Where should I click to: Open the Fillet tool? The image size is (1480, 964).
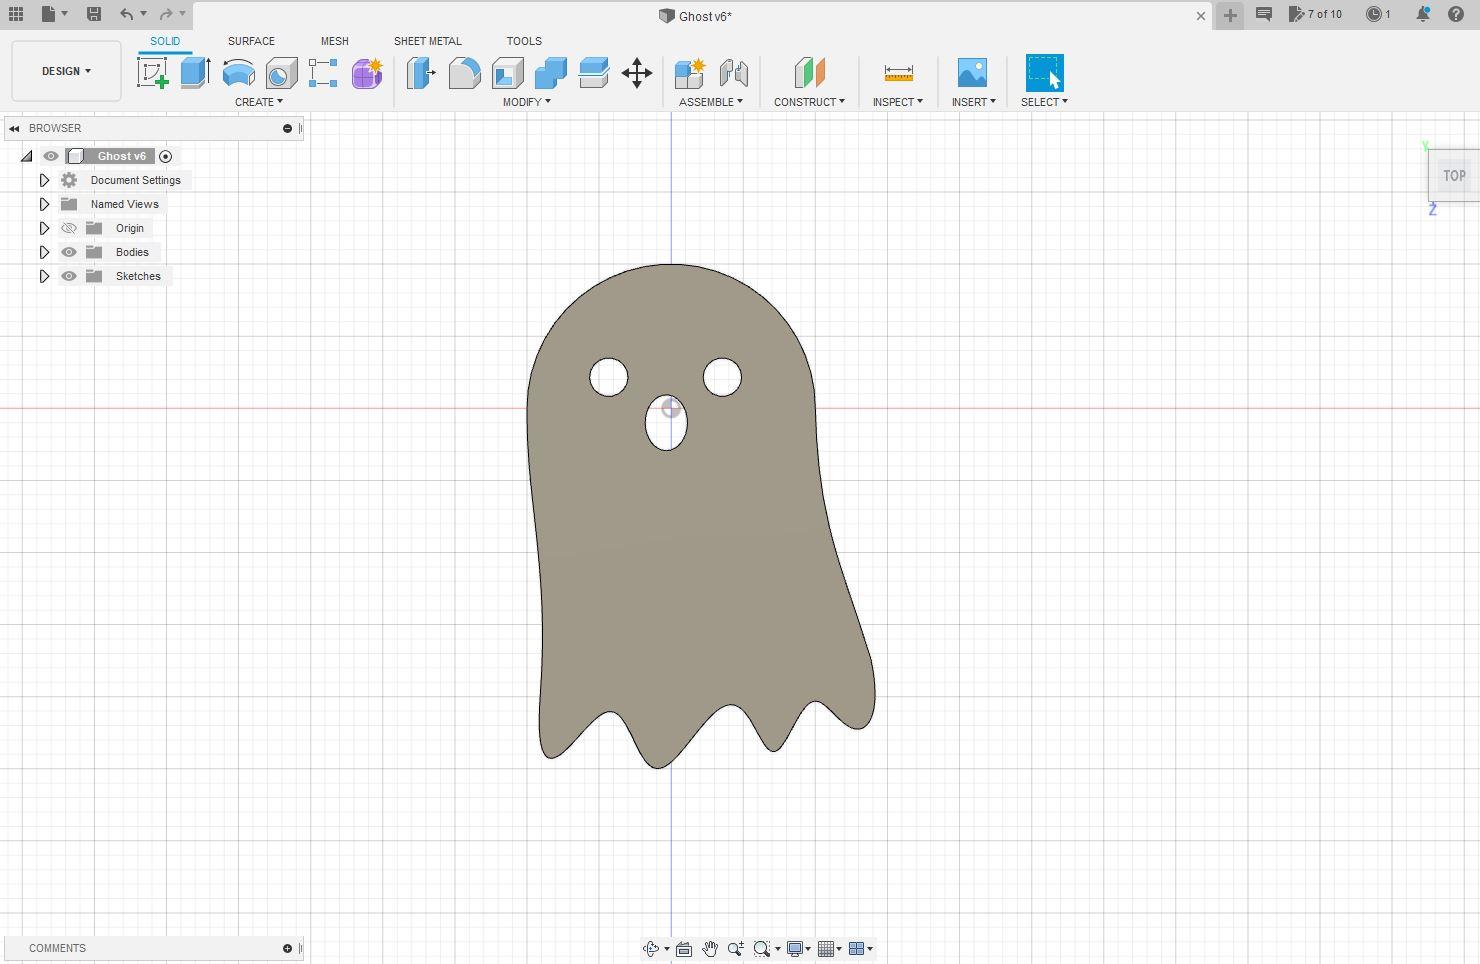(x=463, y=72)
